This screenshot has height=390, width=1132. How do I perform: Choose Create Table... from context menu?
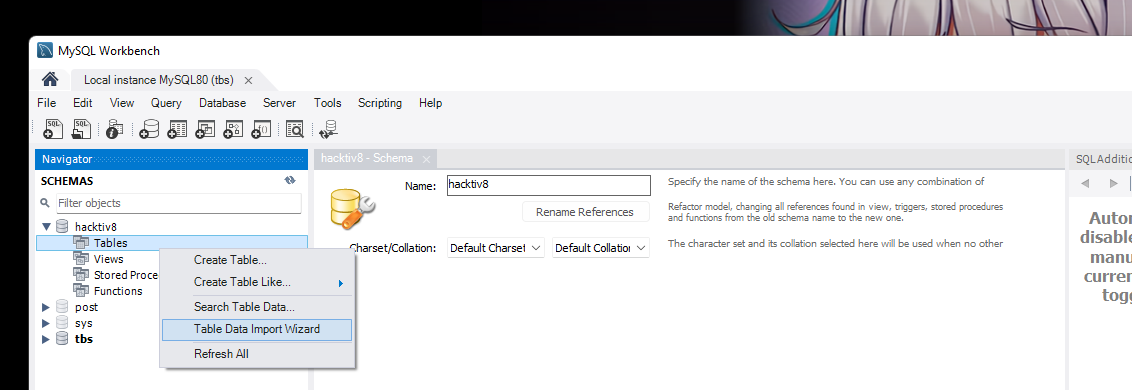(x=257, y=260)
